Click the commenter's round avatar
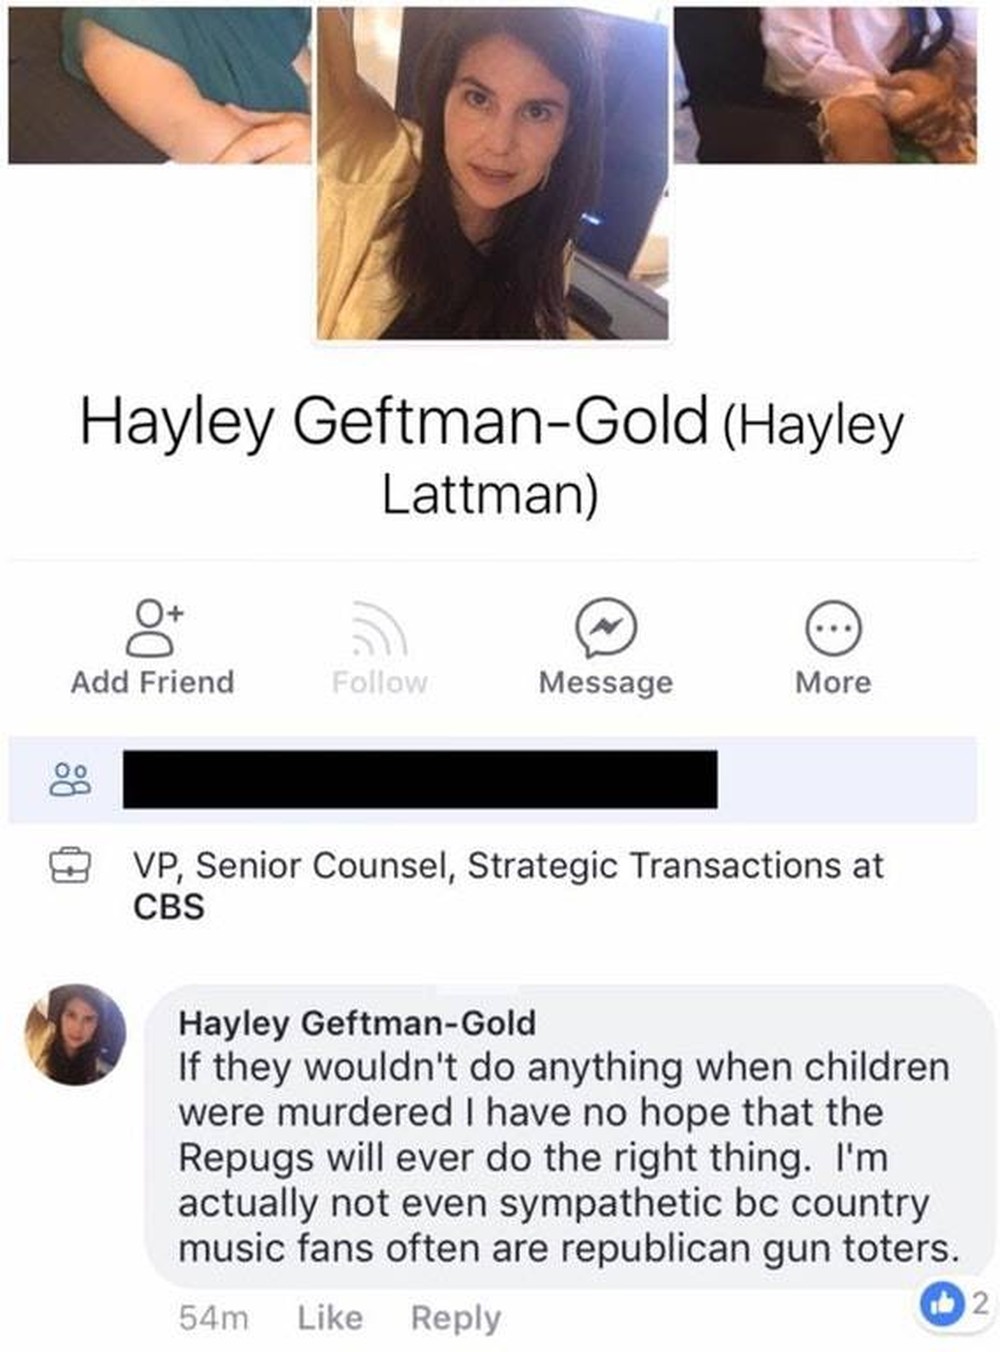 pos(75,1035)
